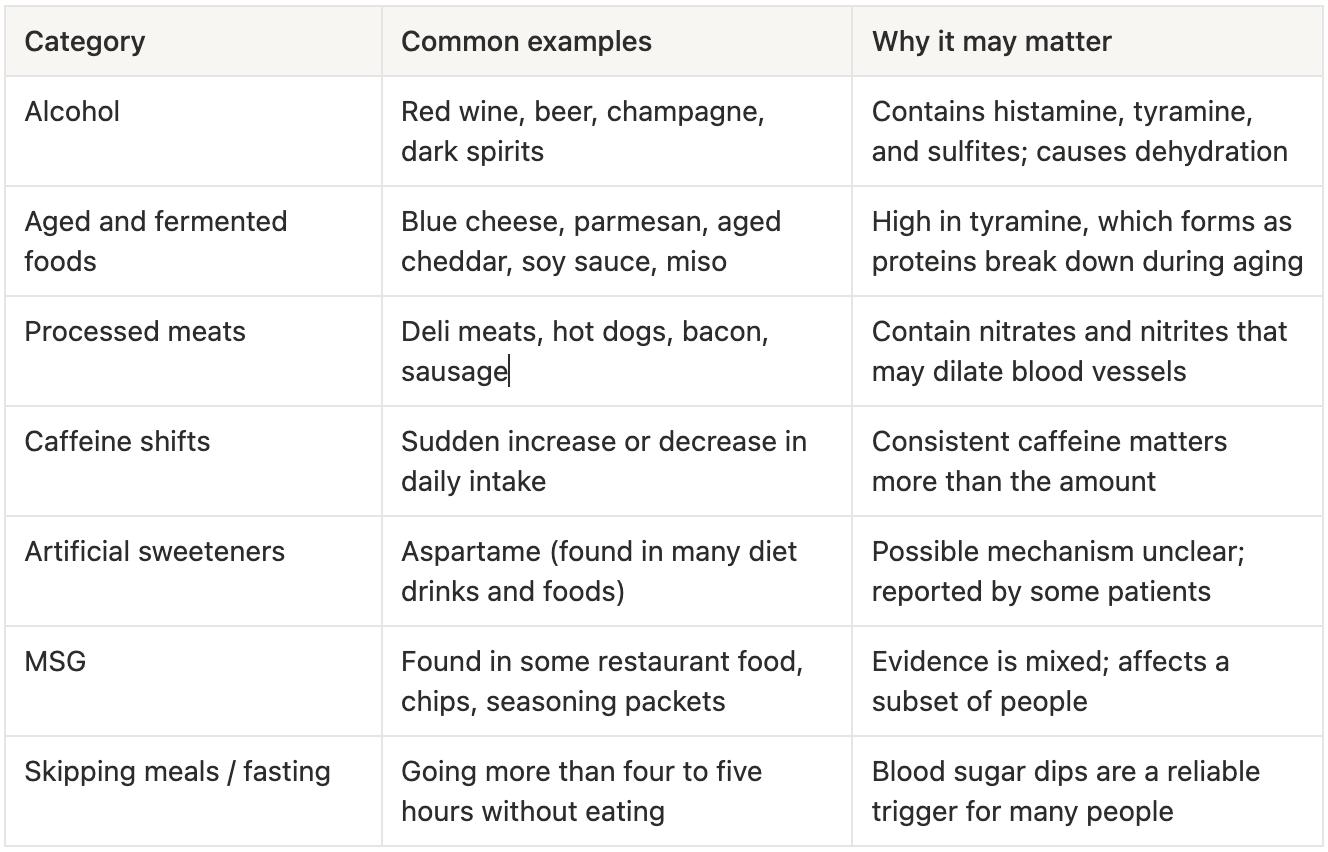This screenshot has height=852, width=1328.
Task: Click the Skipping meals / fasting cell
Action: [x=193, y=791]
